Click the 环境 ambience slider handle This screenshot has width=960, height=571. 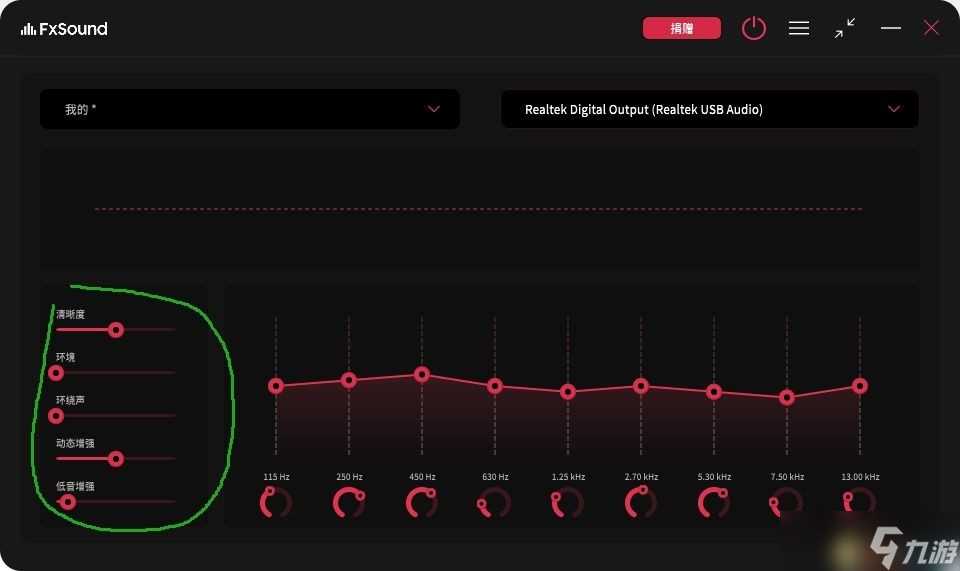56,373
